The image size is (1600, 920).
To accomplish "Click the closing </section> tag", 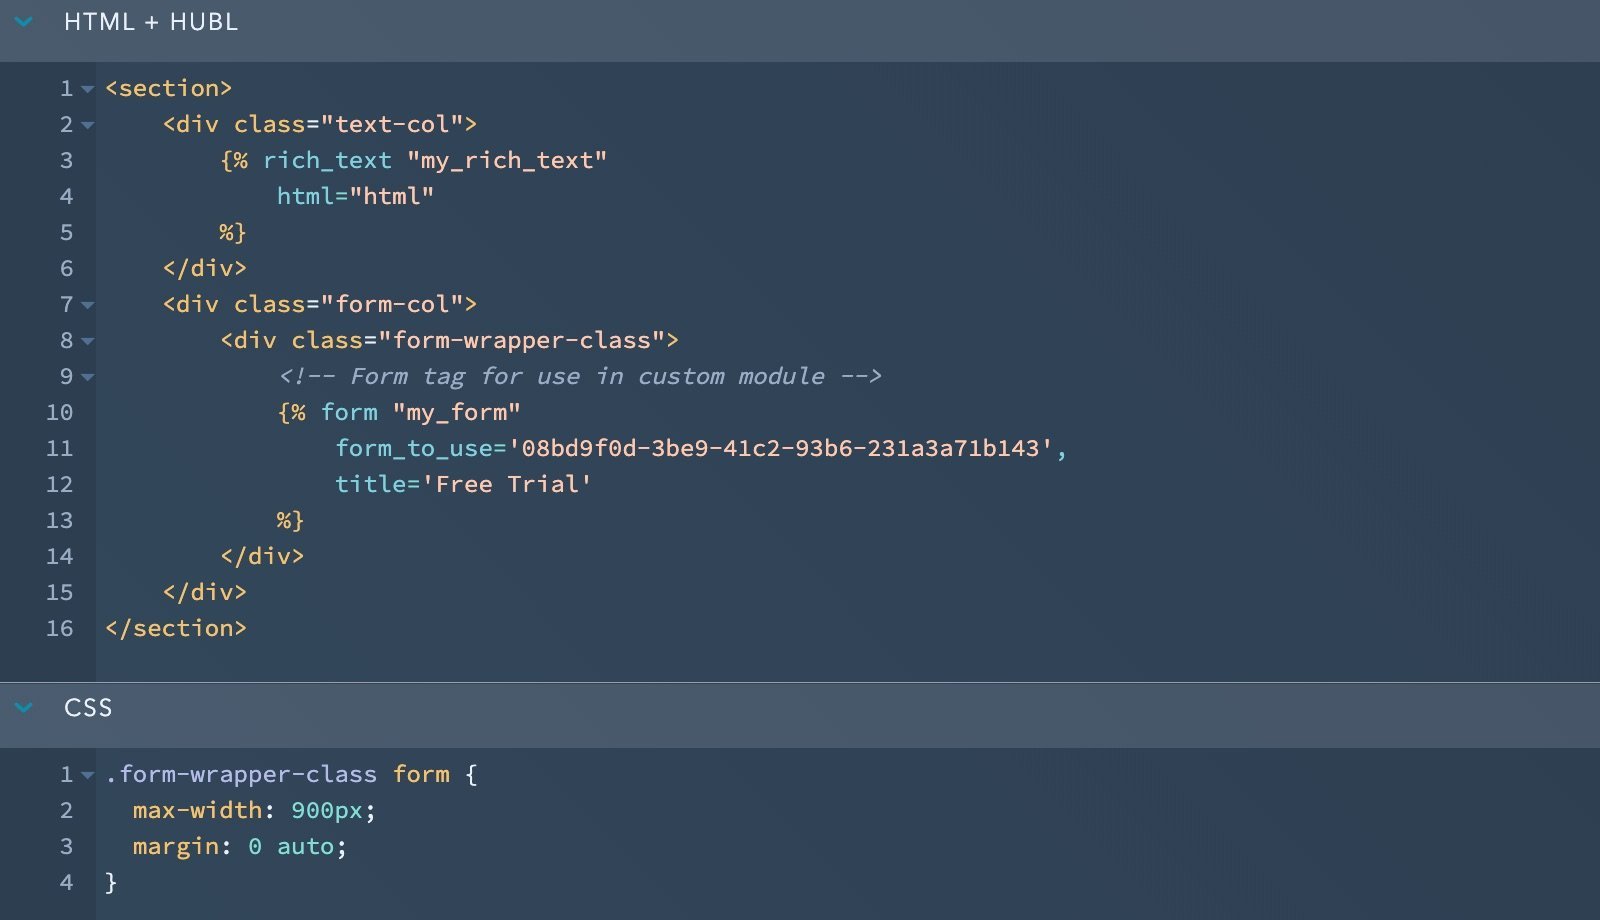I will [176, 628].
